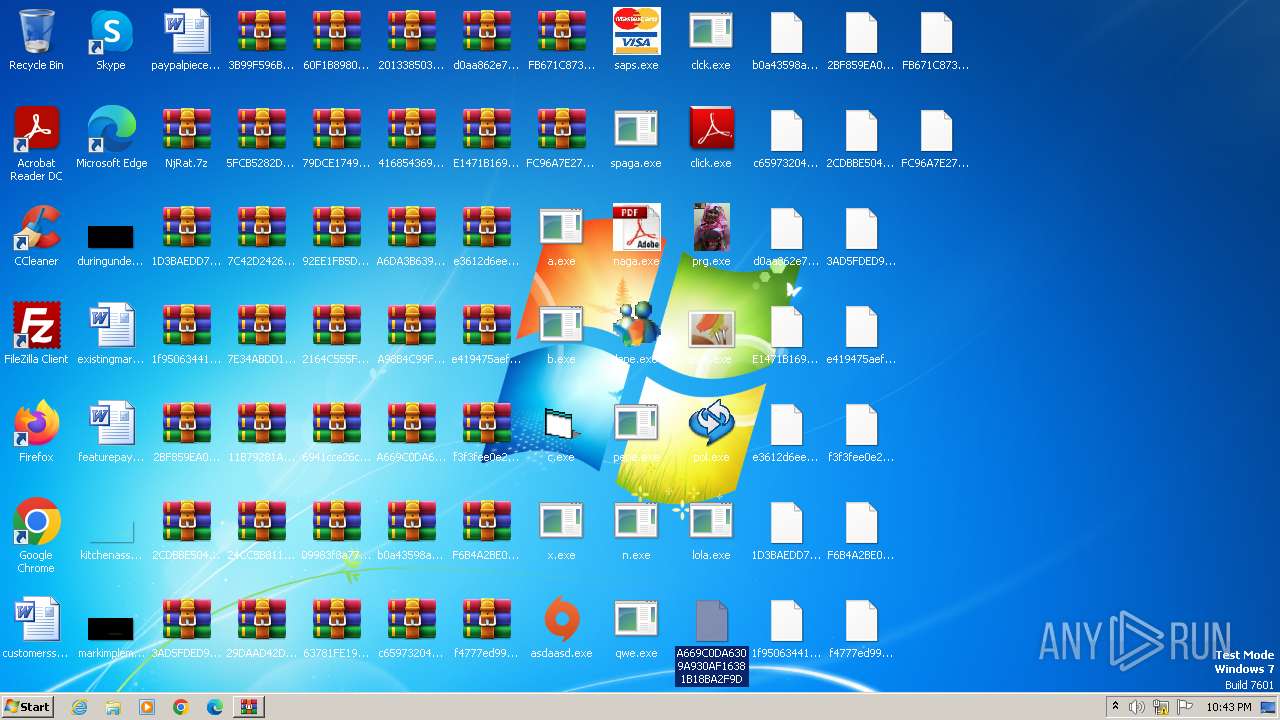
Task: Switch to WinRAR taskbar window
Action: coord(249,707)
